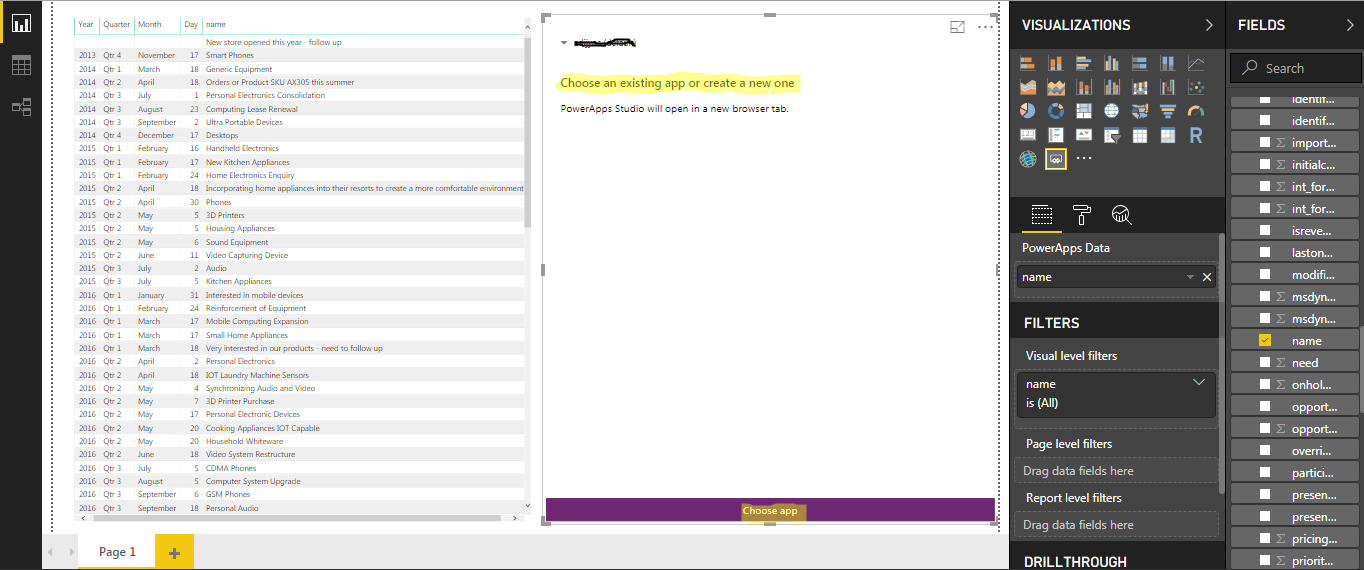The image size is (1364, 570).
Task: Open the Analytics magnifier tab
Action: [x=1121, y=214]
